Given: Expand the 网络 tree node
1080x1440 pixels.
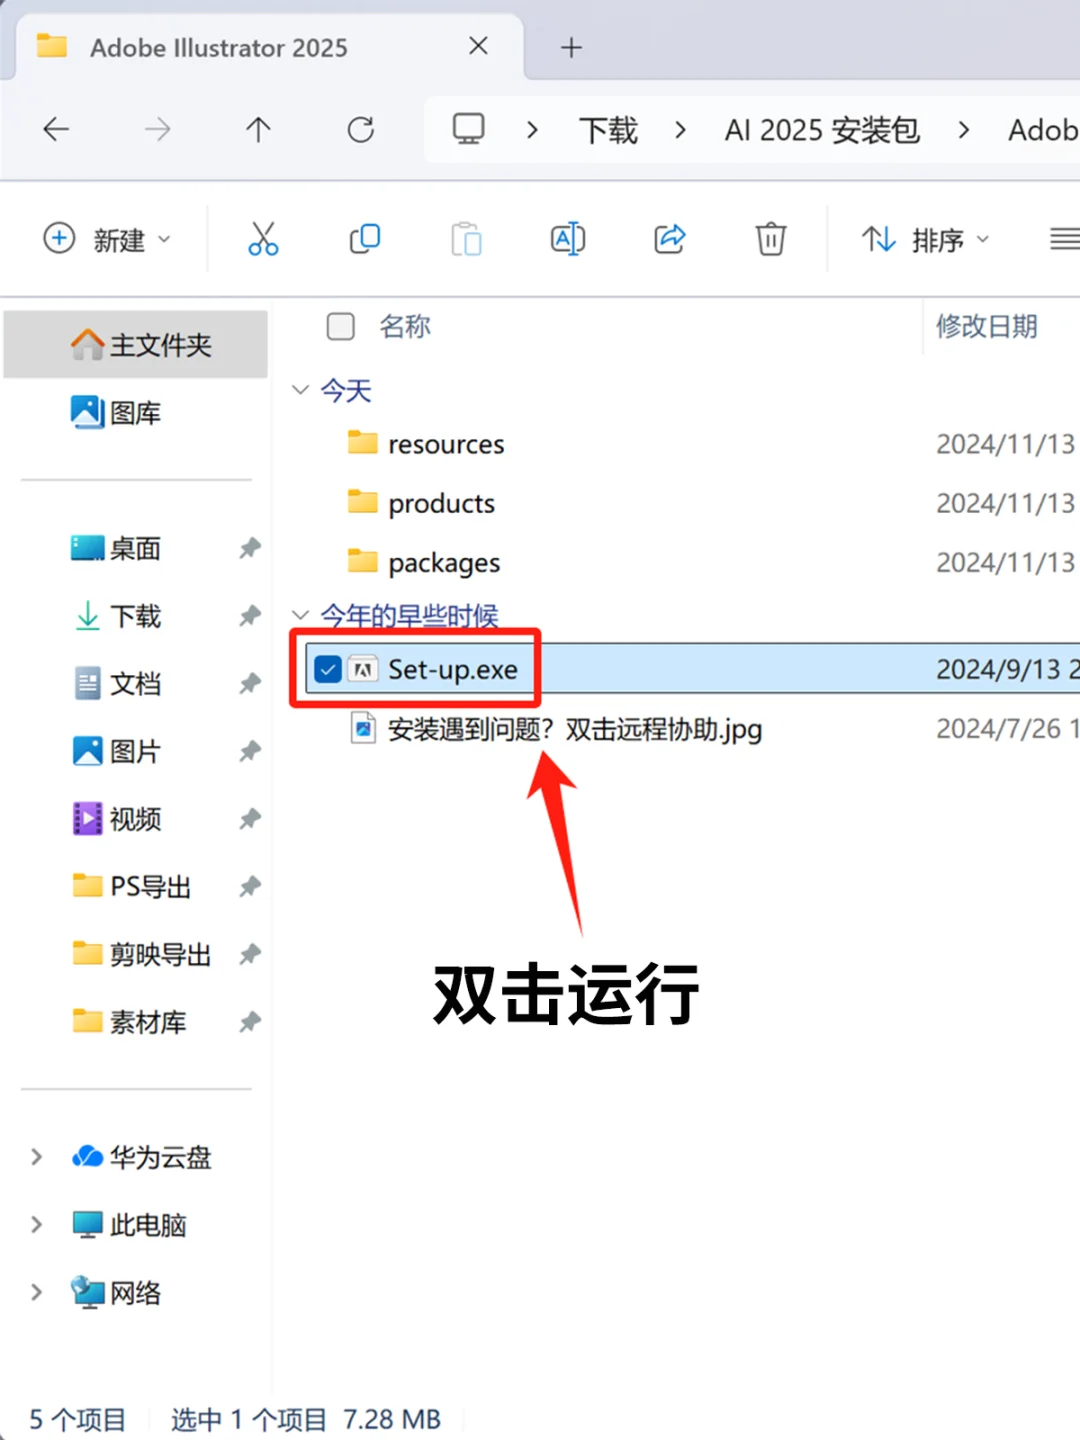Looking at the screenshot, I should click(x=37, y=1292).
